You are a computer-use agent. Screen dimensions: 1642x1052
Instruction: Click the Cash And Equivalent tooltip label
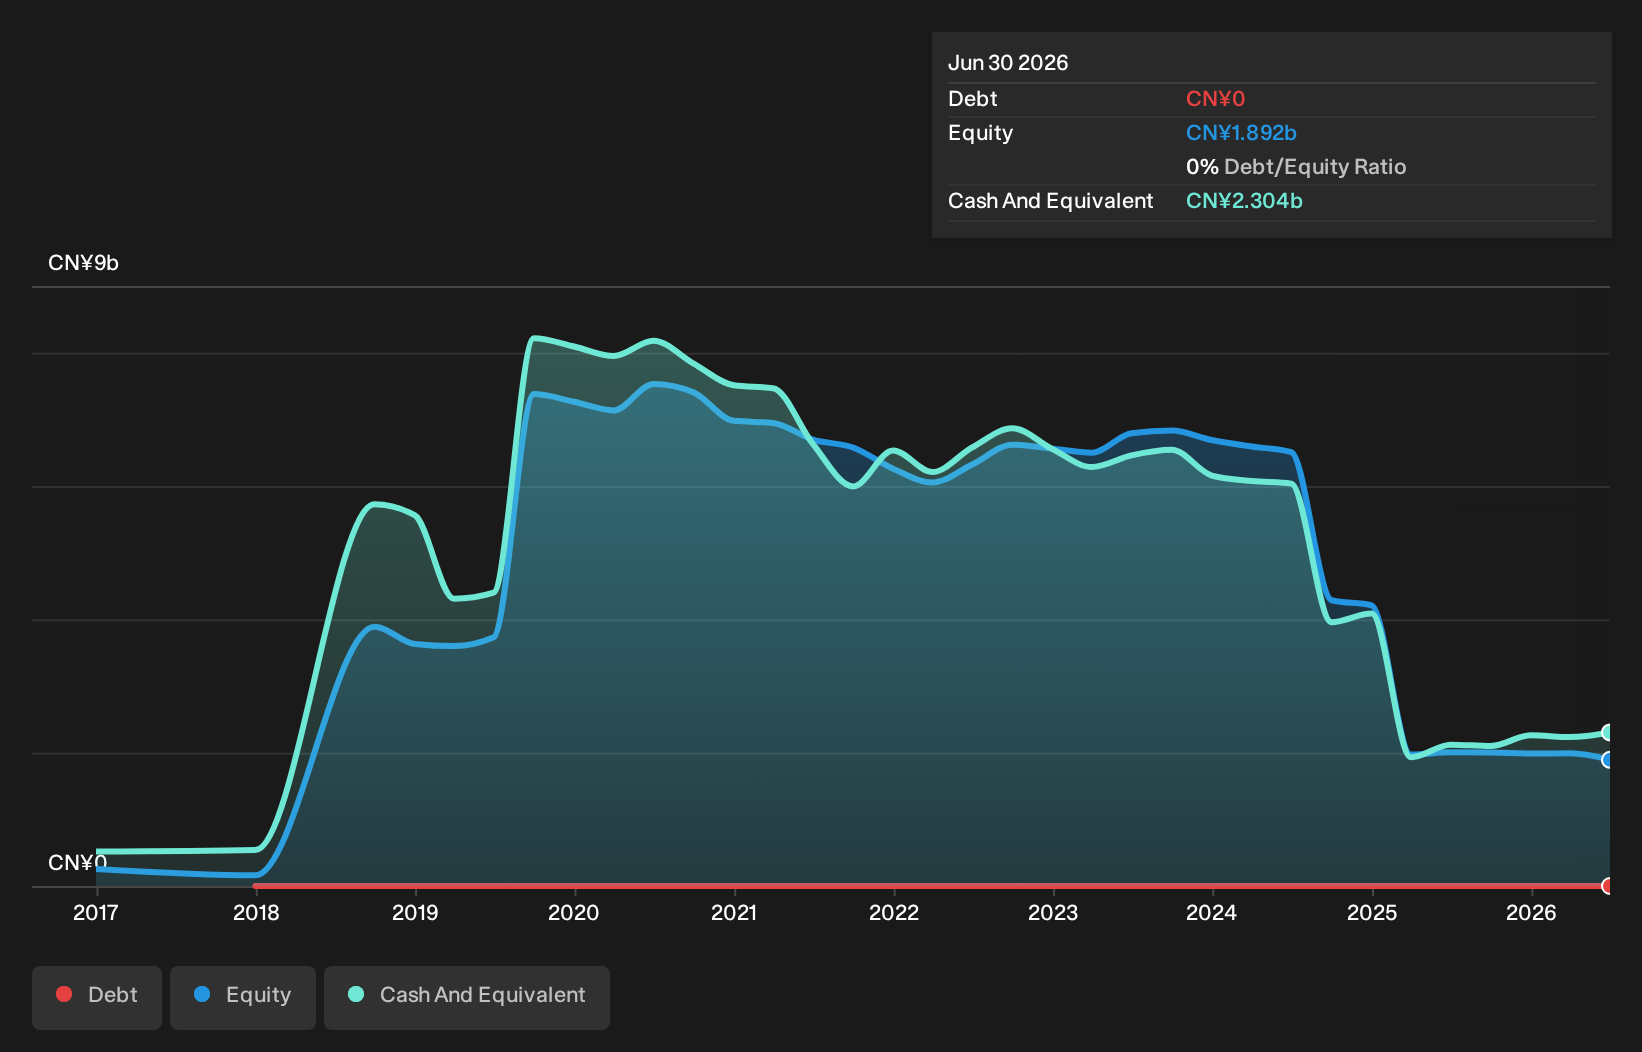pyautogui.click(x=1051, y=201)
